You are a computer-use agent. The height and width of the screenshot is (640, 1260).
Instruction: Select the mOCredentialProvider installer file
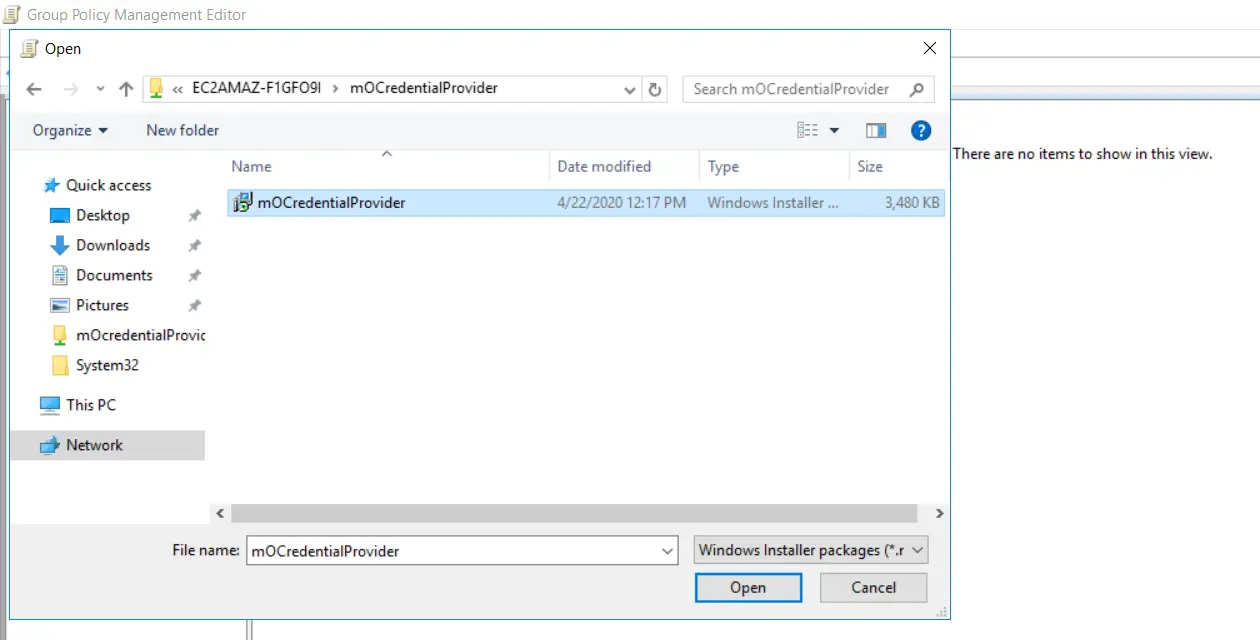click(x=586, y=202)
